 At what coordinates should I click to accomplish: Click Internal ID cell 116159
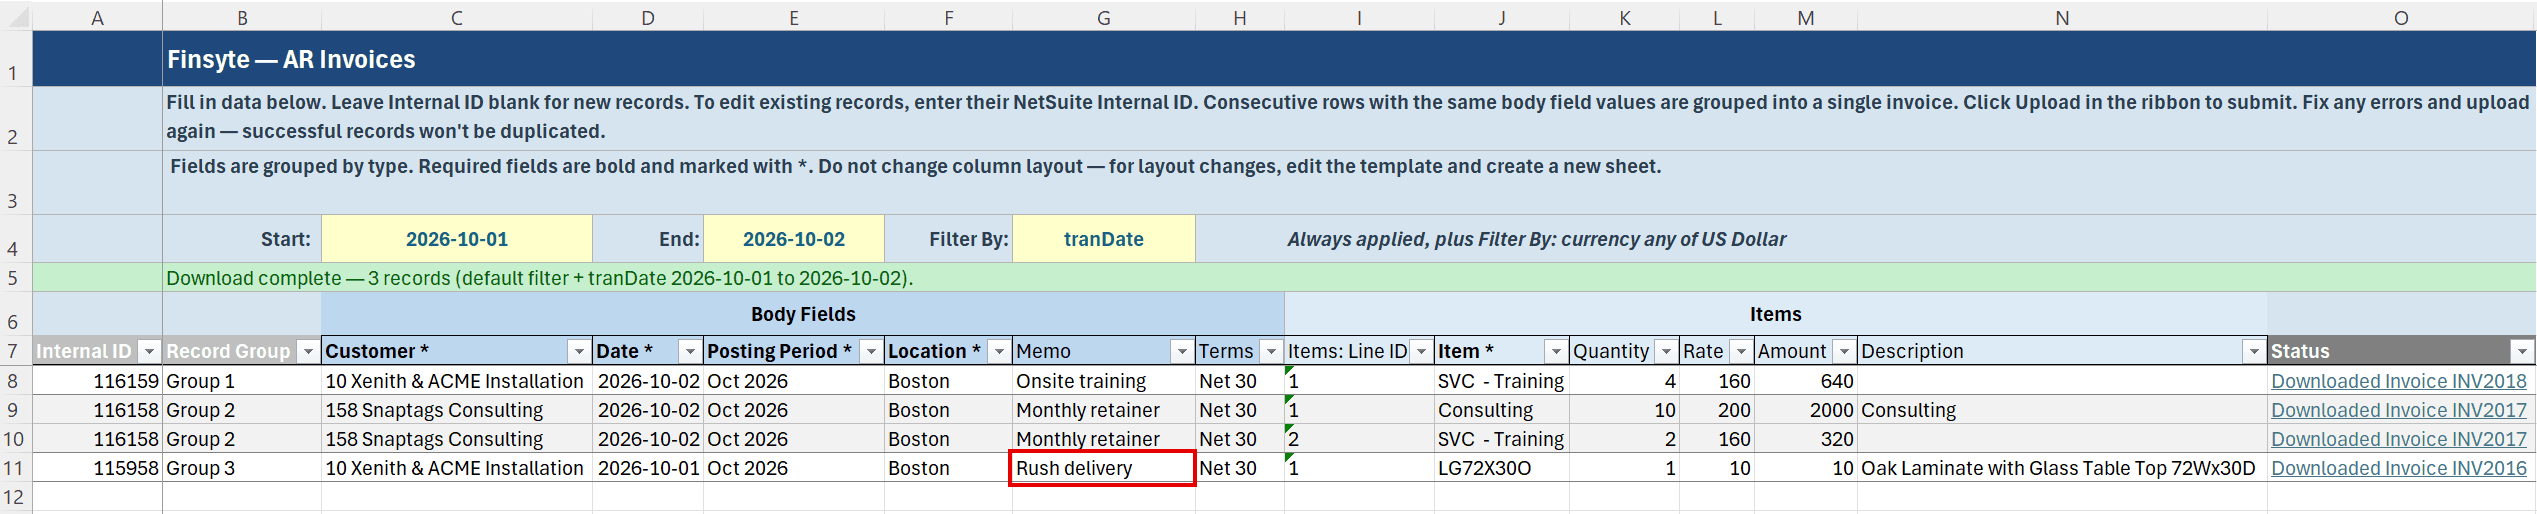pos(97,381)
